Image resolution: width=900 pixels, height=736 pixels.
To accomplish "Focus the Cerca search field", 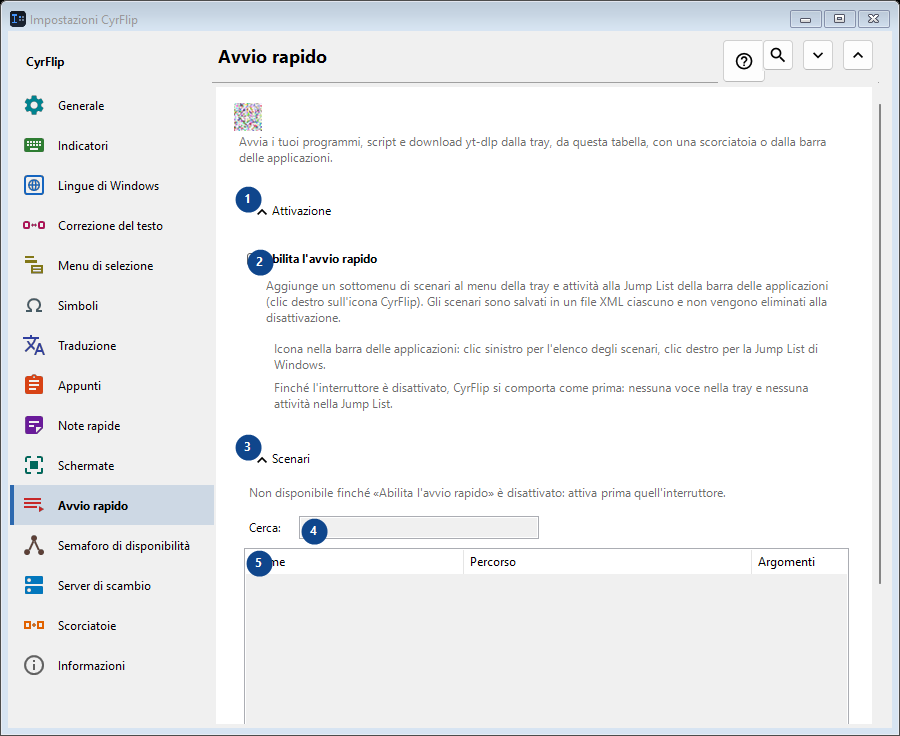I will pyautogui.click(x=419, y=528).
